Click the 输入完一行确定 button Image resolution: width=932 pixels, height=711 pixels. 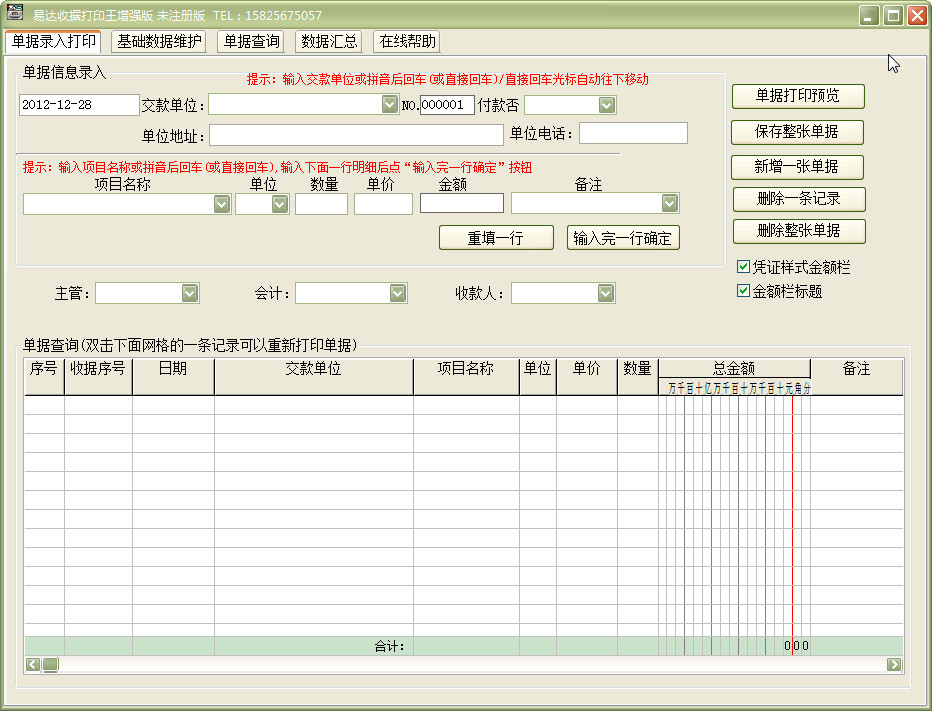tap(623, 238)
